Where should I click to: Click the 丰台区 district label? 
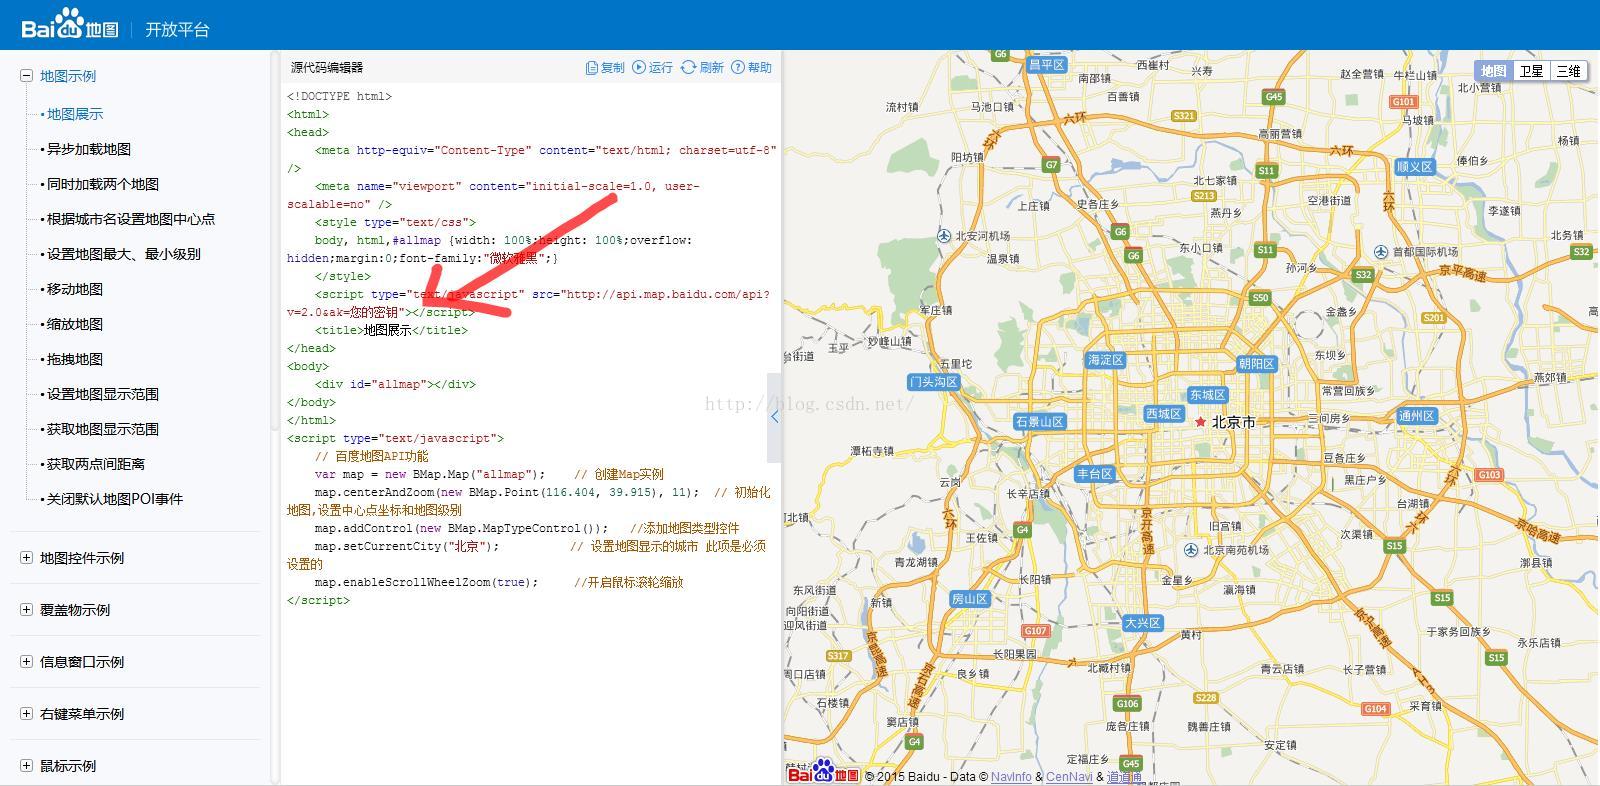(1095, 474)
